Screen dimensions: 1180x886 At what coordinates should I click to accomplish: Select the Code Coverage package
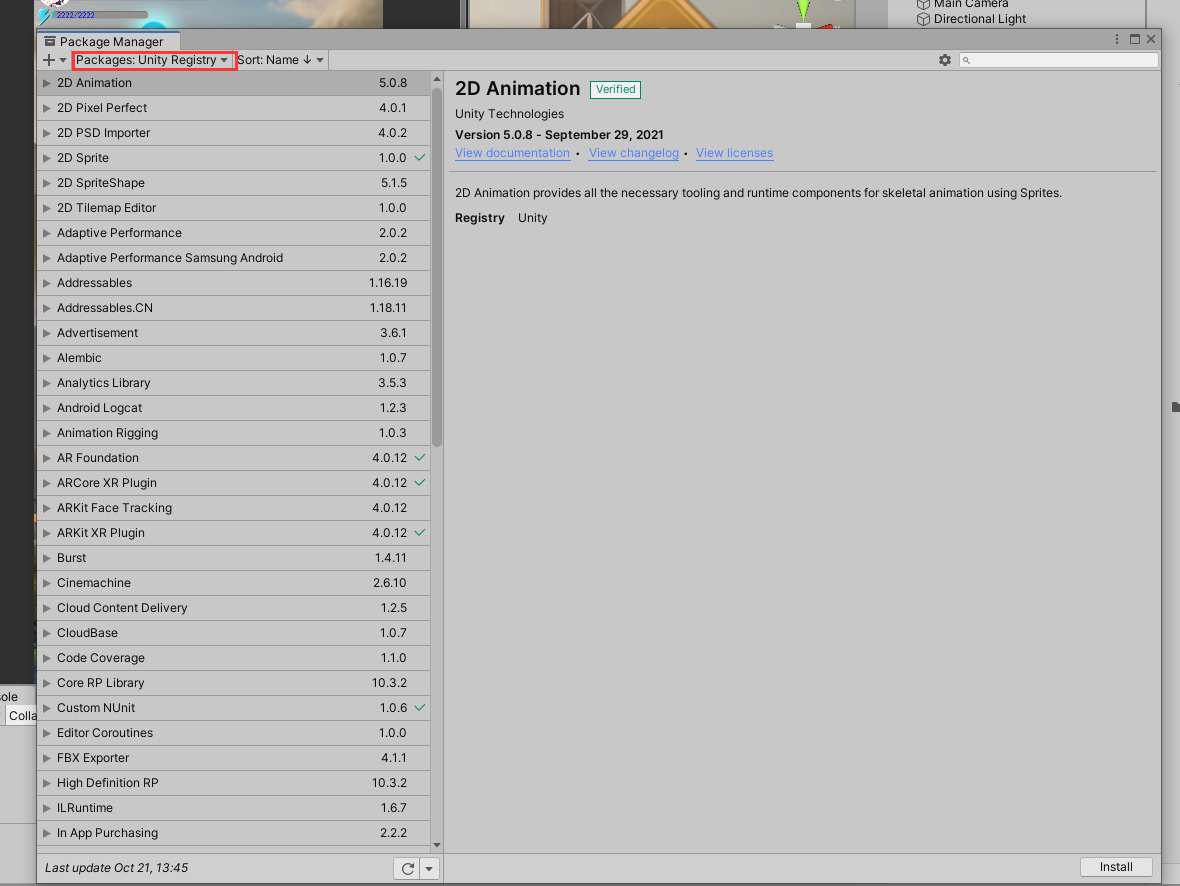(233, 657)
